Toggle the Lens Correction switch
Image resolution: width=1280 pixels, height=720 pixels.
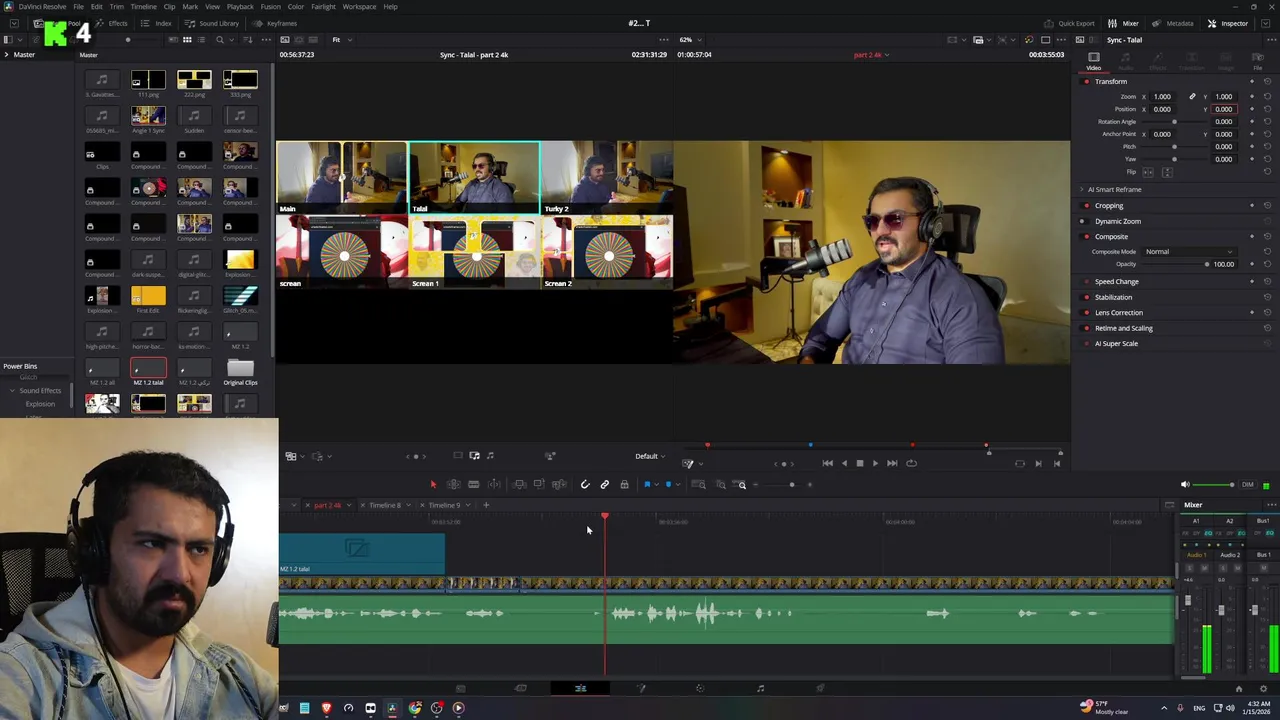click(x=1085, y=313)
